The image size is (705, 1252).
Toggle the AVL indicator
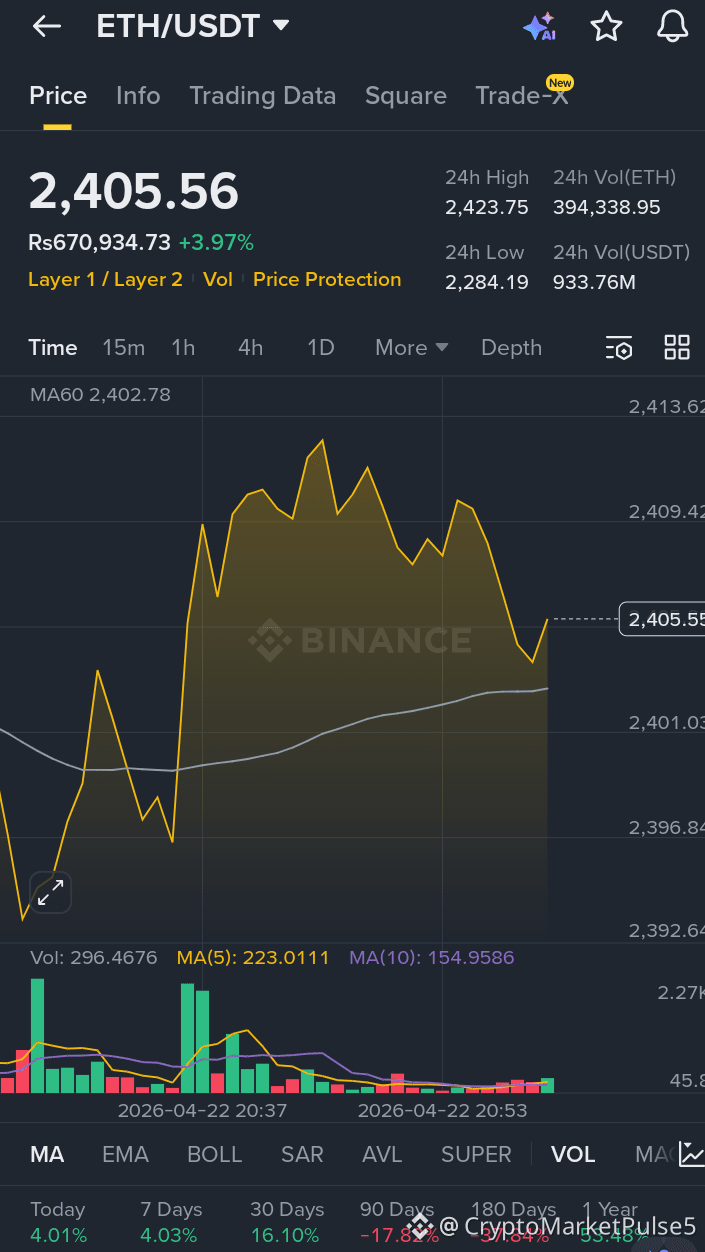(382, 1155)
